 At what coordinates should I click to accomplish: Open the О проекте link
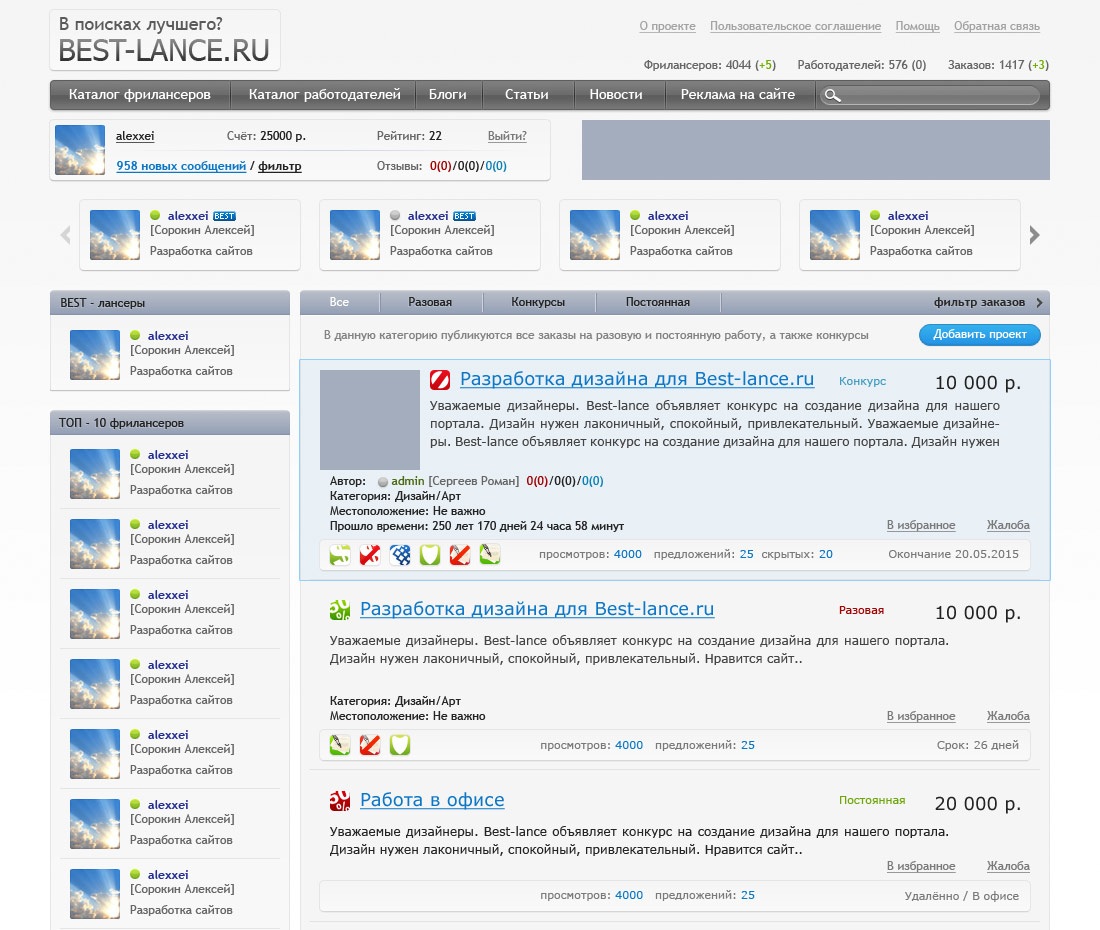pyautogui.click(x=667, y=26)
